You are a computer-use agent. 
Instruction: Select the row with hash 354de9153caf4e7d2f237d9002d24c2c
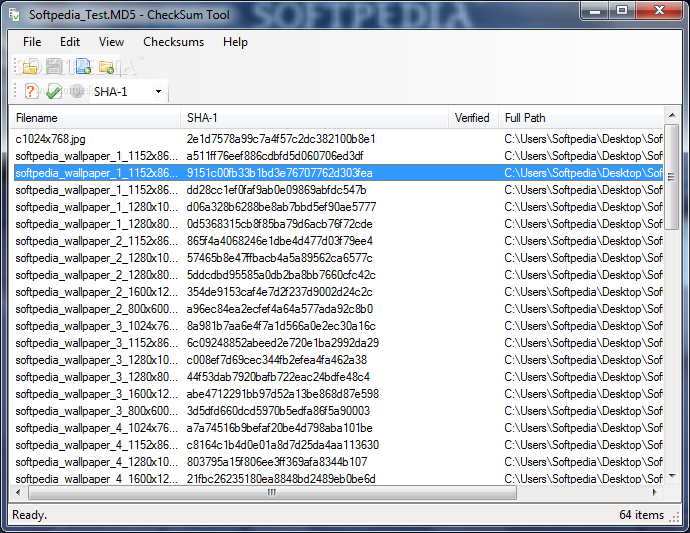pos(337,292)
